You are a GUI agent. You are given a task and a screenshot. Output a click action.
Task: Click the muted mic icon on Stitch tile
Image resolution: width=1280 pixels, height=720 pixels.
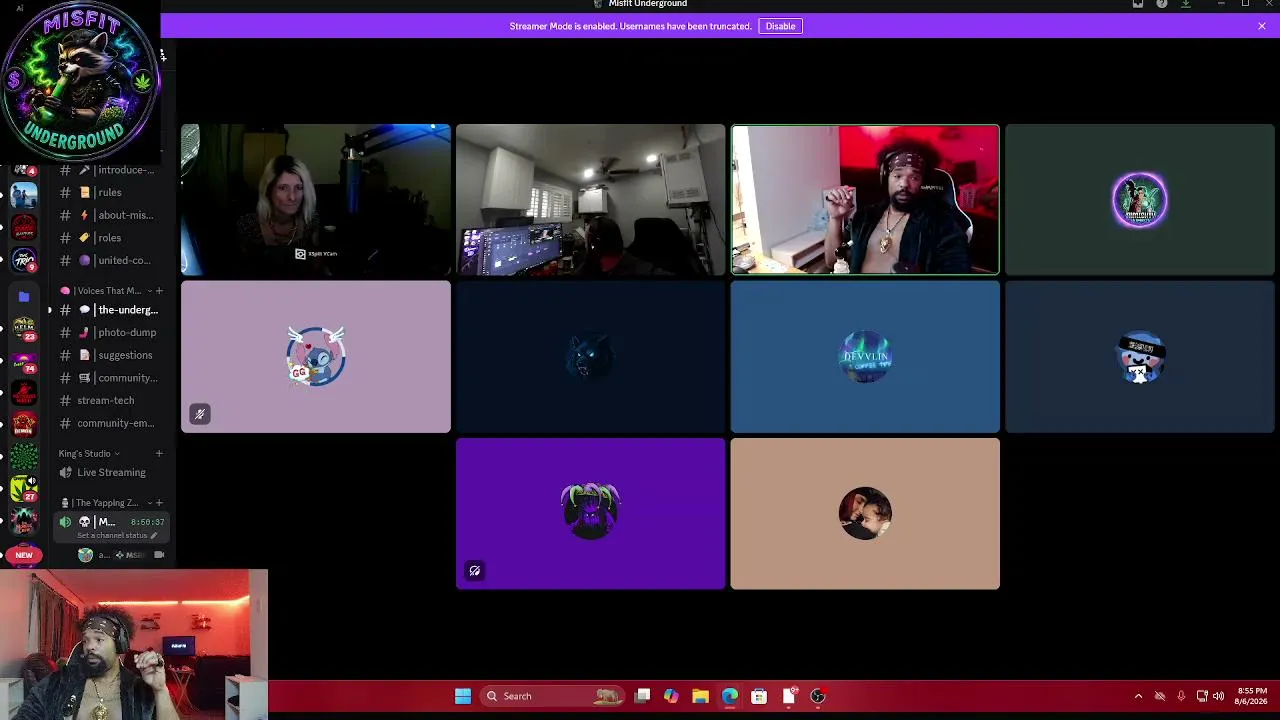[200, 414]
